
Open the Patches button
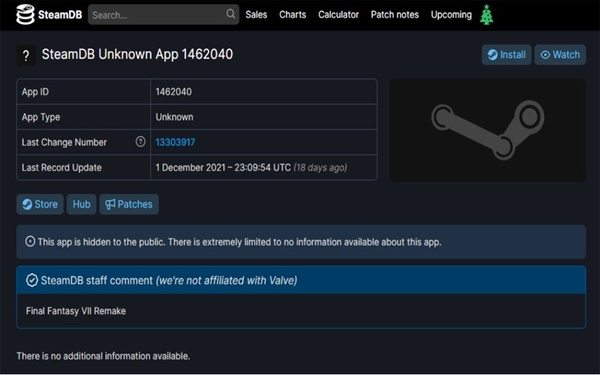129,204
